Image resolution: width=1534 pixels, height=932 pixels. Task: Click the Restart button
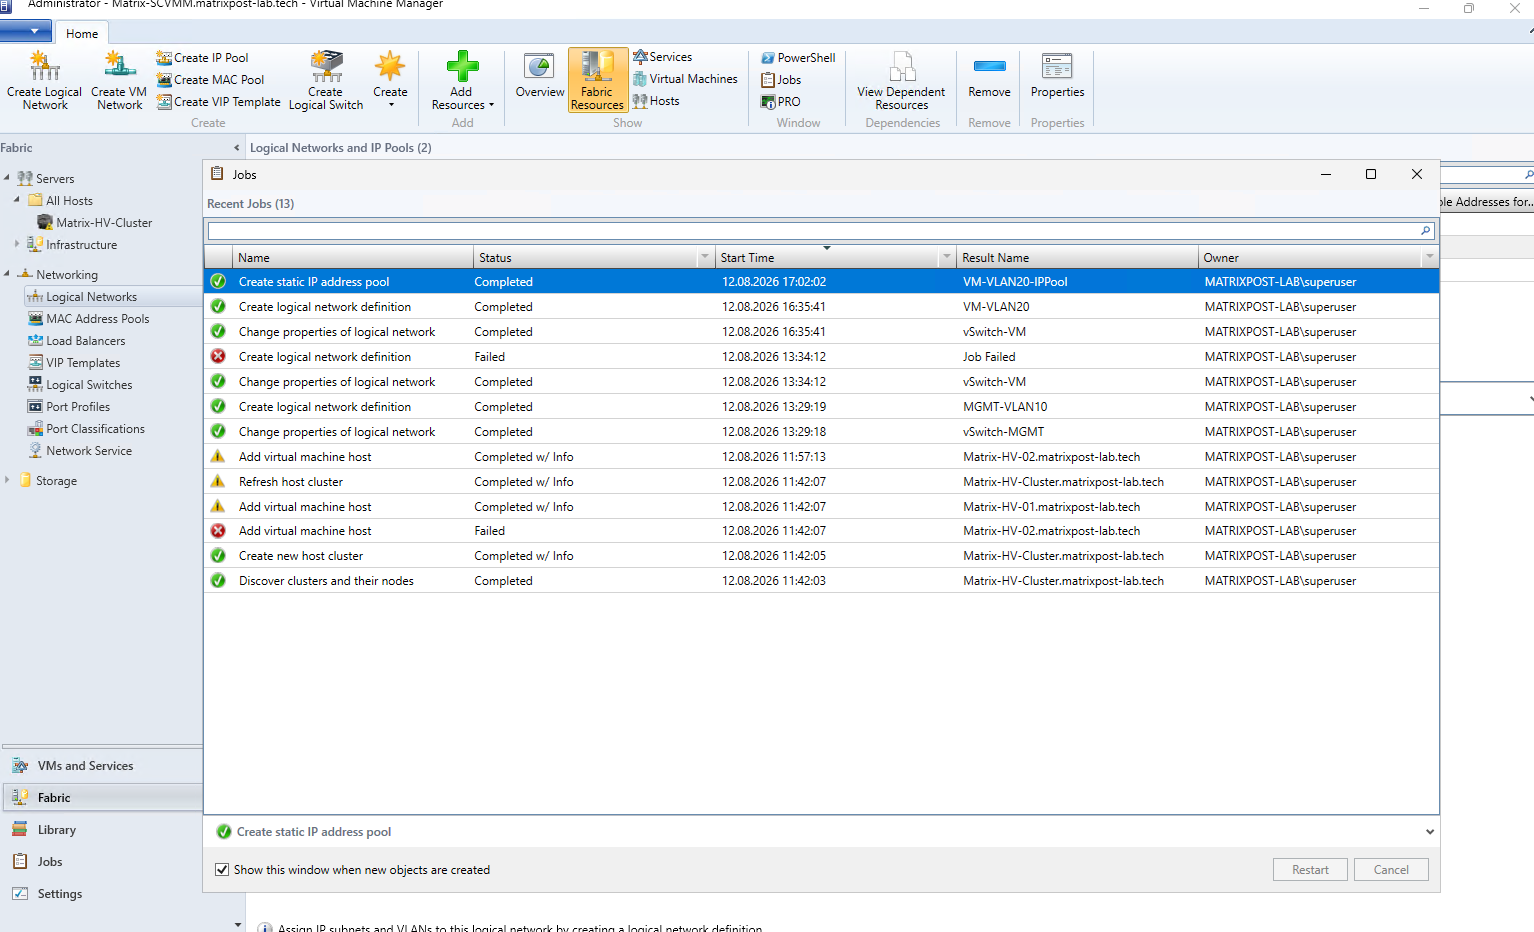click(1310, 870)
